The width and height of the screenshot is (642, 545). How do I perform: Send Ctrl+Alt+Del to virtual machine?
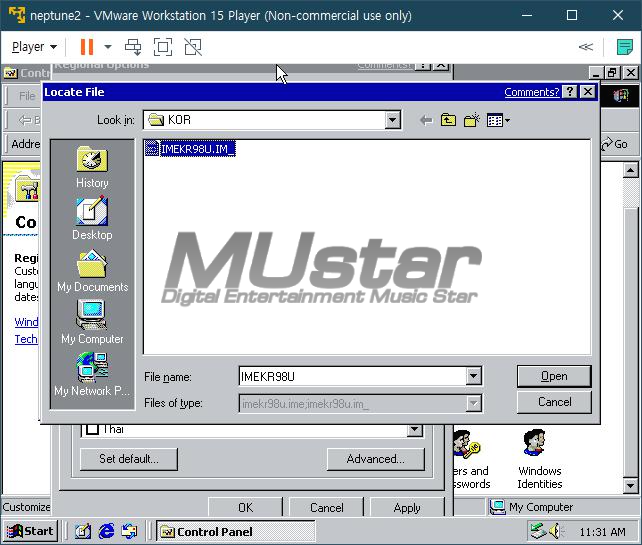click(x=133, y=47)
